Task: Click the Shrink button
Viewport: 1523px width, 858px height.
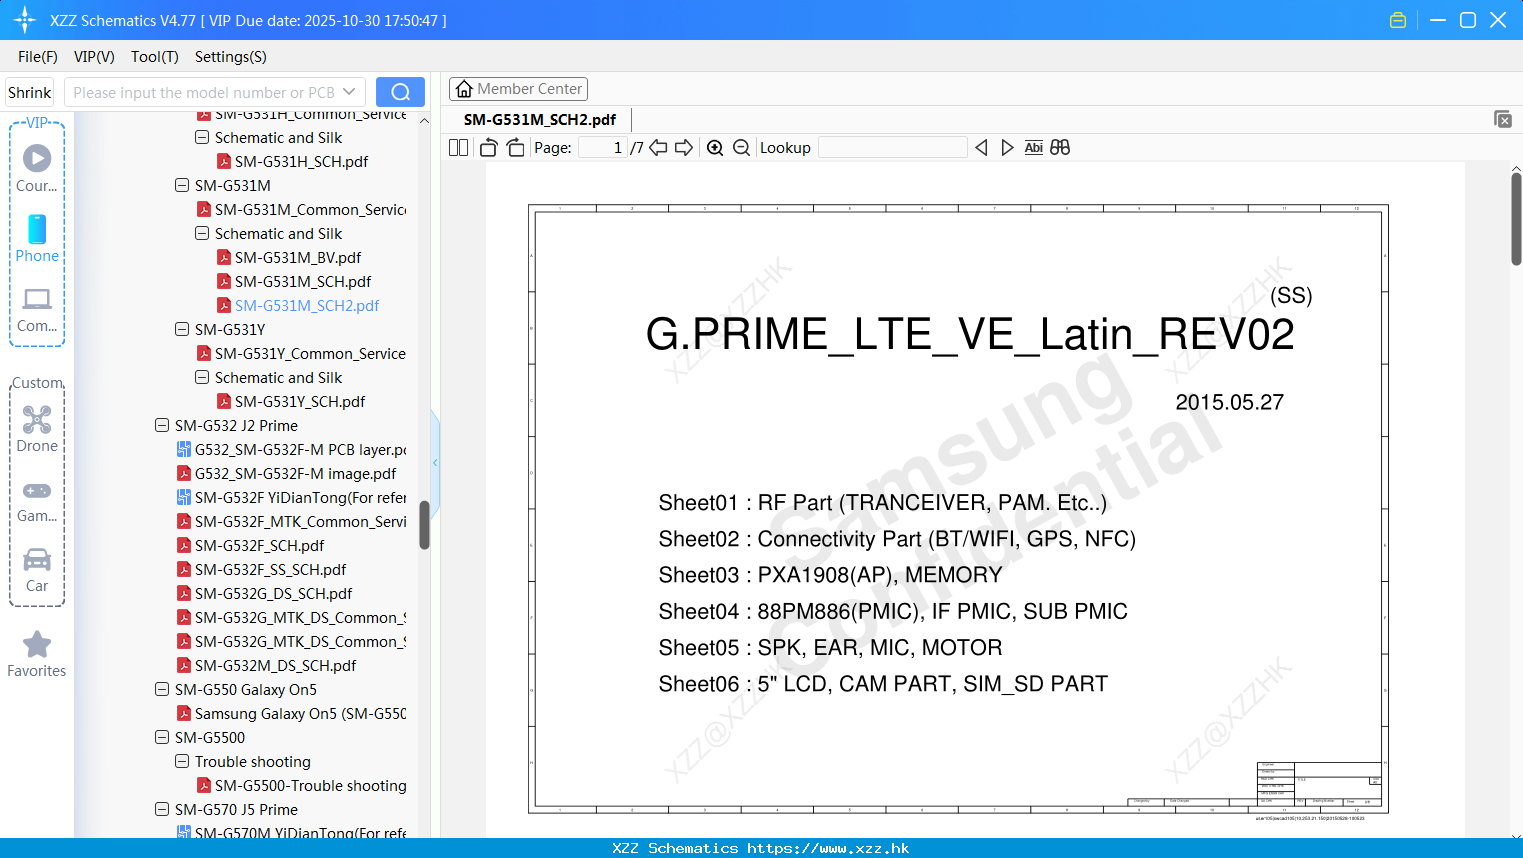Action: tap(29, 92)
